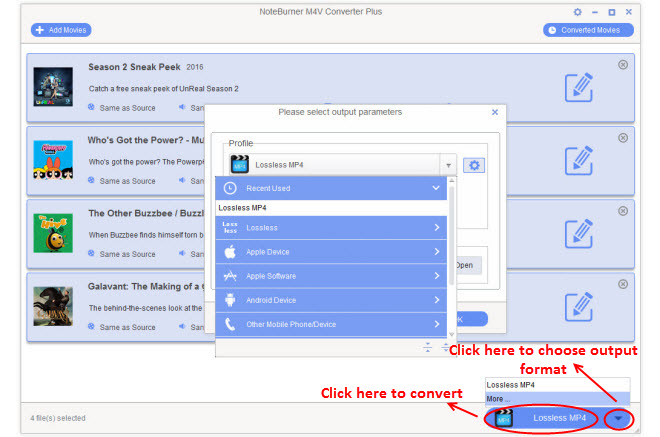Expand Lossless category
This screenshot has height=437, width=660.
[x=331, y=227]
